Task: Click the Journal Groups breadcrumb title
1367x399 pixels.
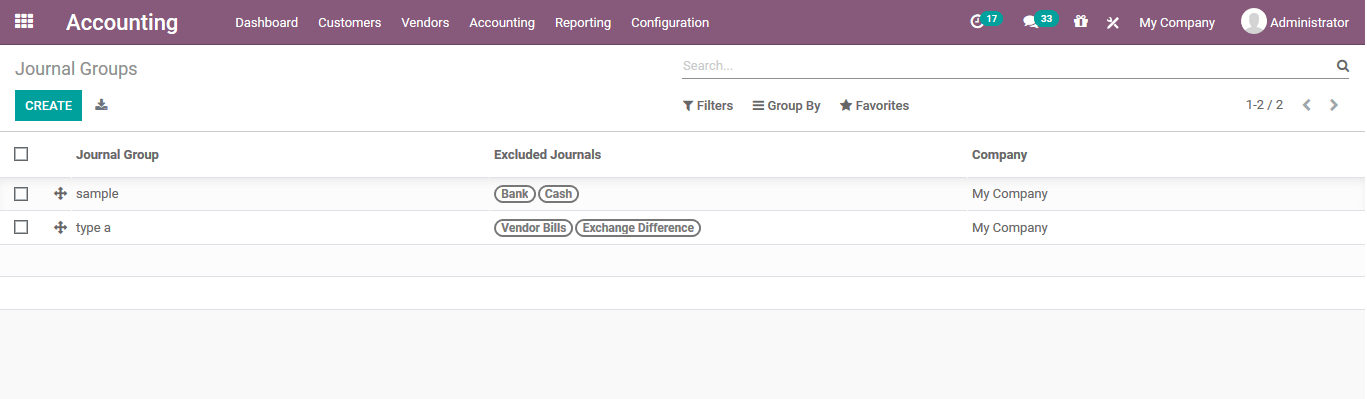Action: click(76, 69)
